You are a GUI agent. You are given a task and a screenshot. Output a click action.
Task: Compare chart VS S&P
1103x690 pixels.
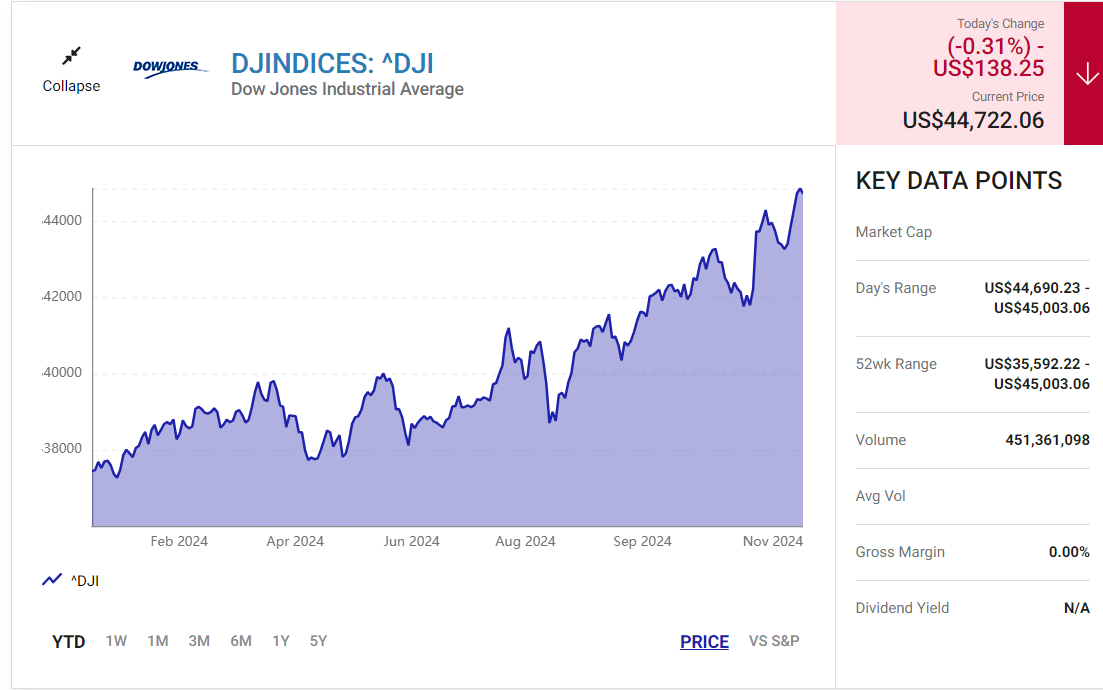(x=774, y=641)
